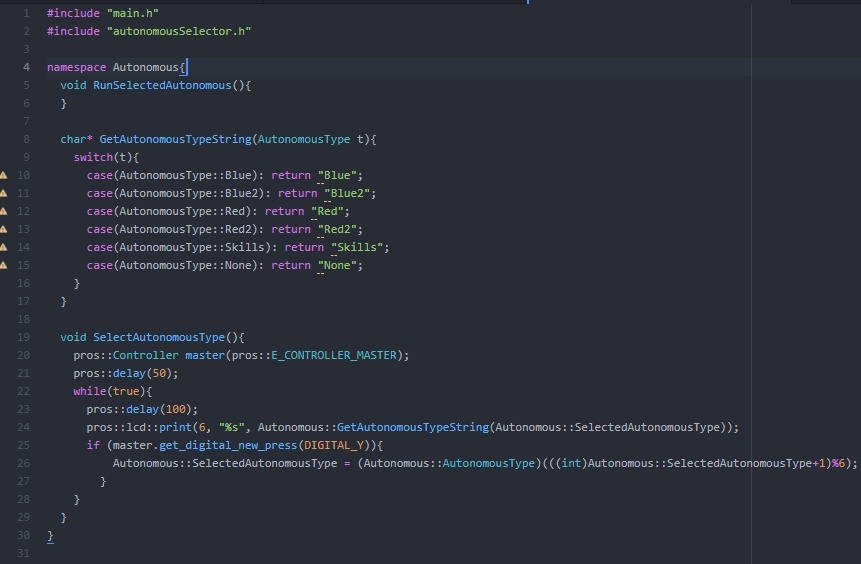Click the "Skills" return string
The width and height of the screenshot is (861, 564).
[x=357, y=247]
